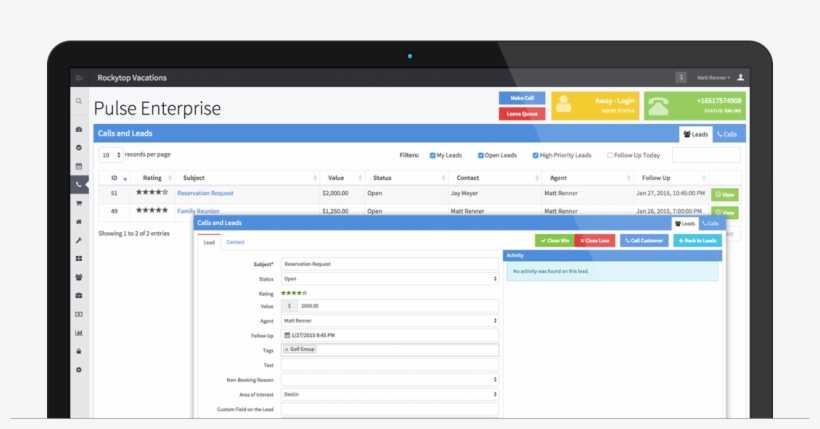Screen dimensions: 820x429
Task: Open the records per page selector
Action: tap(111, 155)
